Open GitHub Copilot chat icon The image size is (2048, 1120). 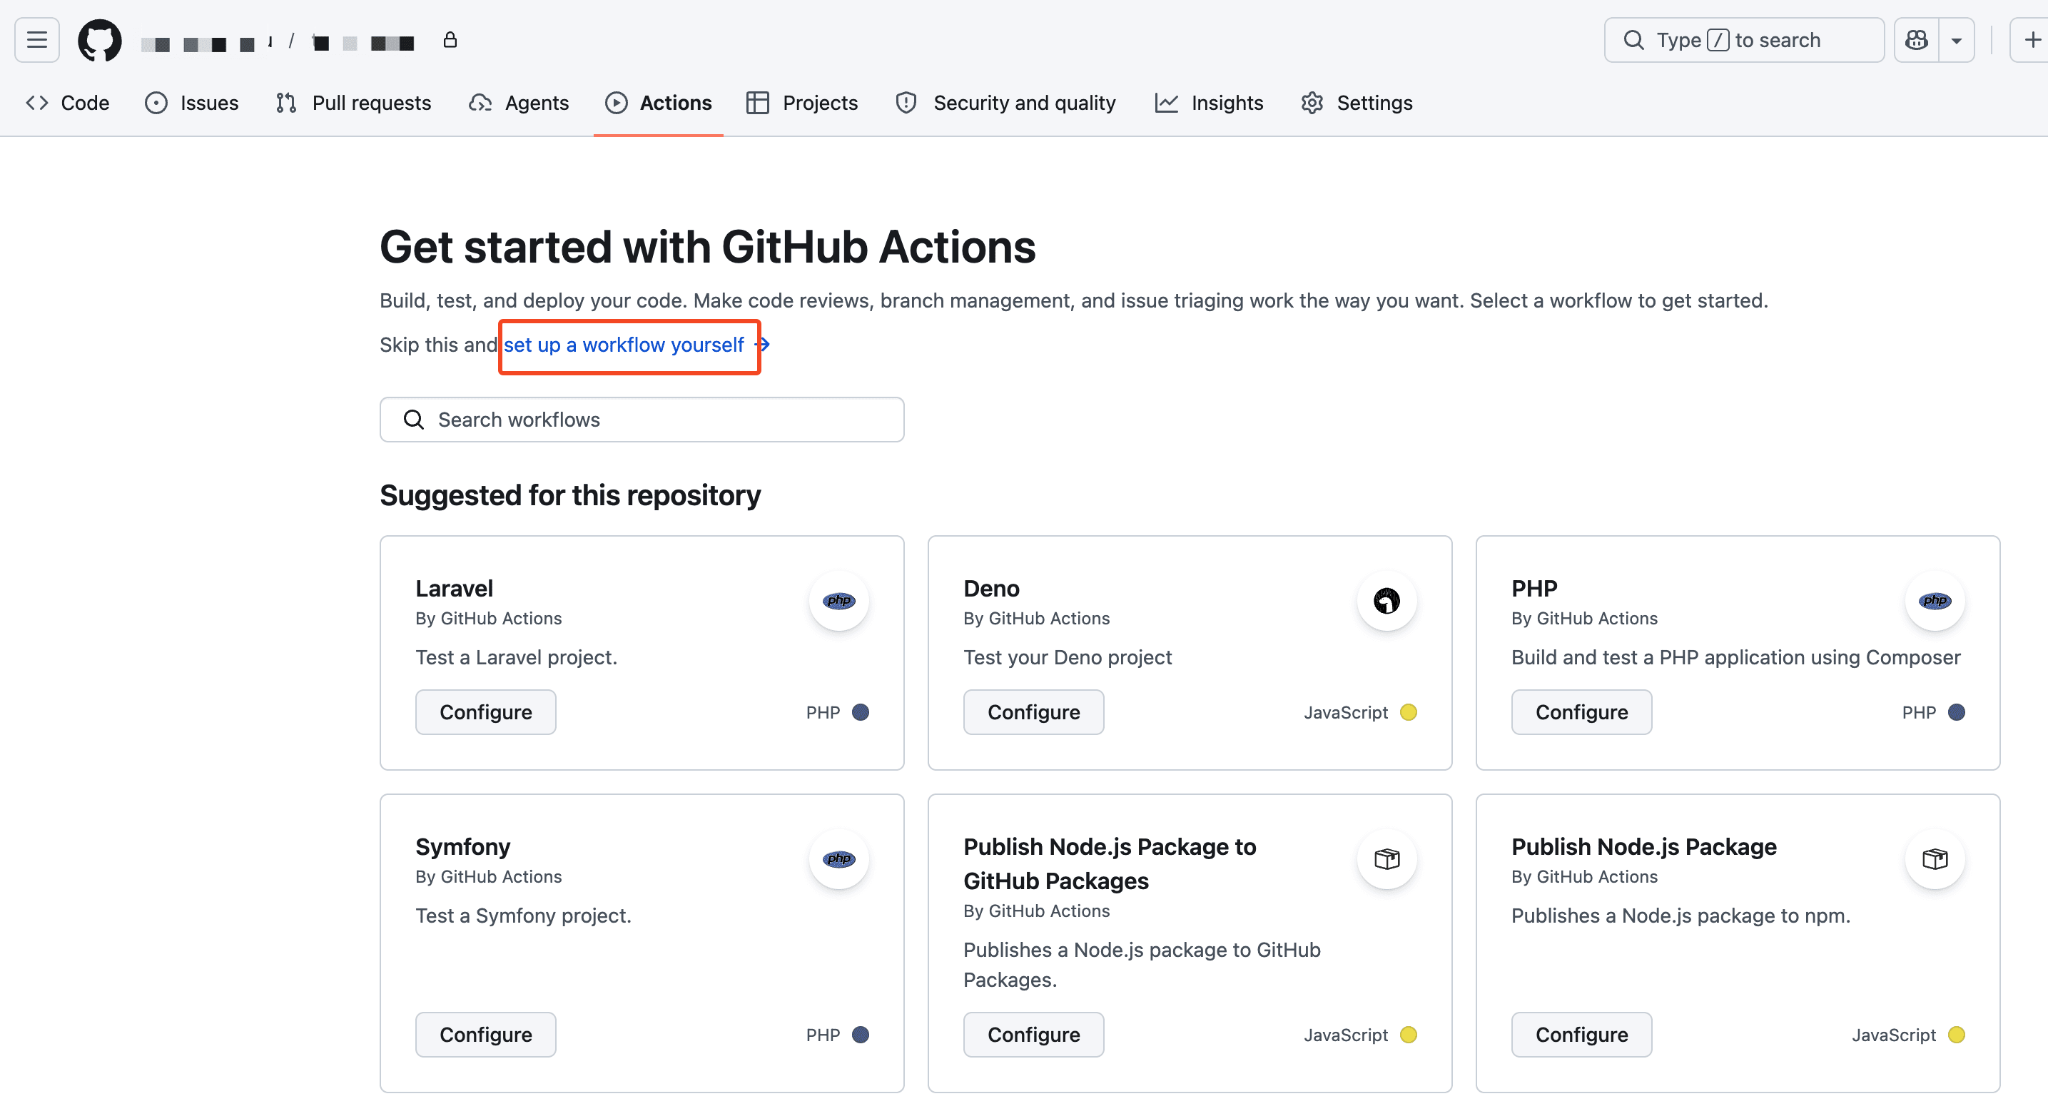point(1916,39)
